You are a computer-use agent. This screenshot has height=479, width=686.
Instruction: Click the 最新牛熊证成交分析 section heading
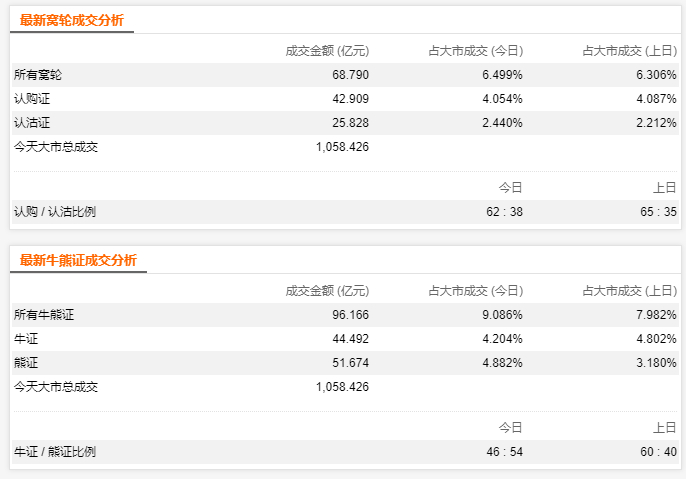(78, 260)
